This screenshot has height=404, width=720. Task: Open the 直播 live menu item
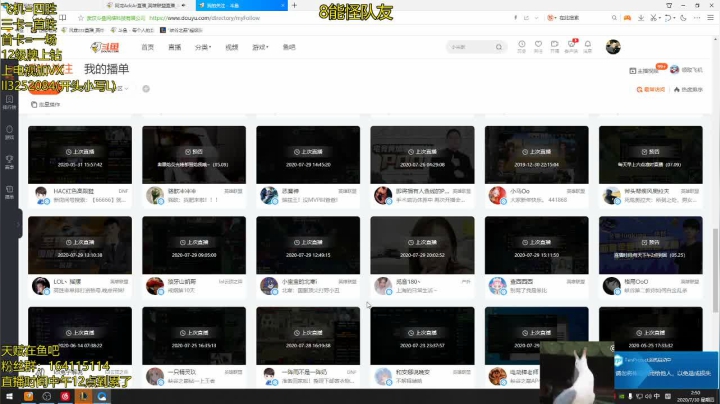pos(174,47)
